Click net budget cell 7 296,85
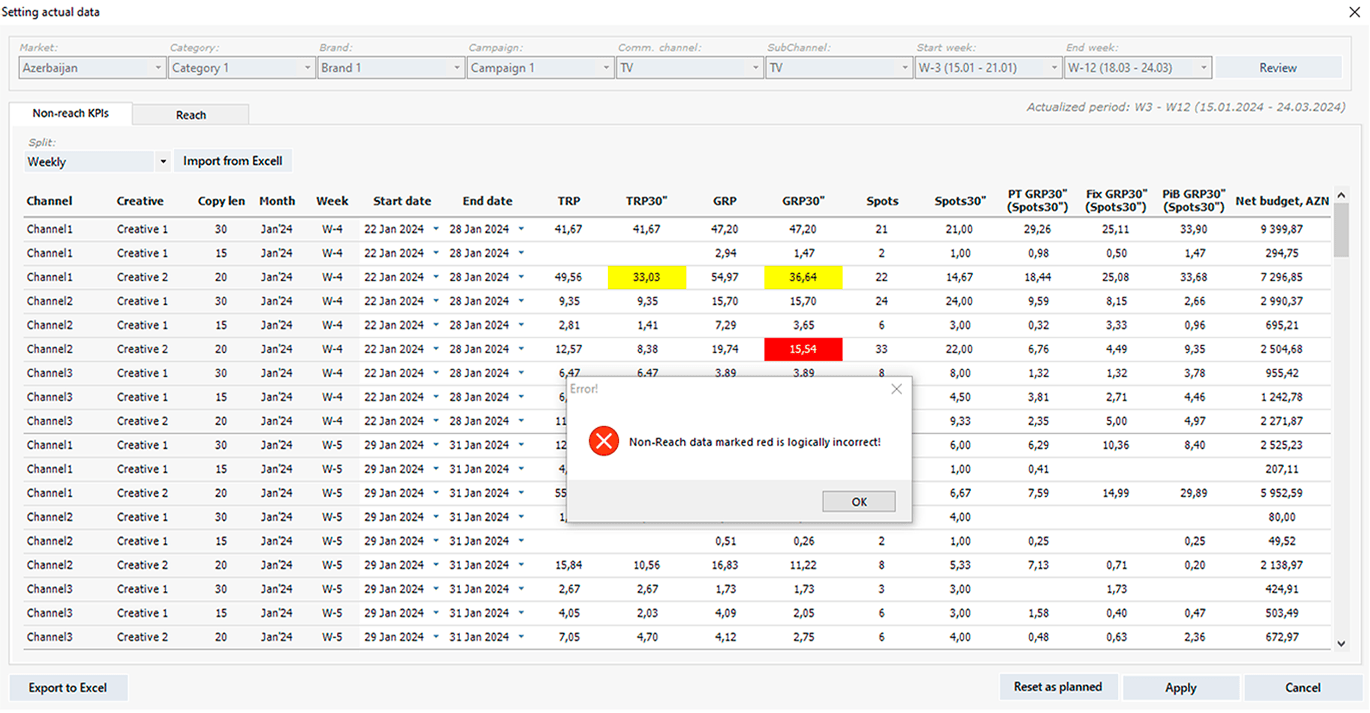Viewport: 1370px width, 713px height. click(x=1280, y=277)
